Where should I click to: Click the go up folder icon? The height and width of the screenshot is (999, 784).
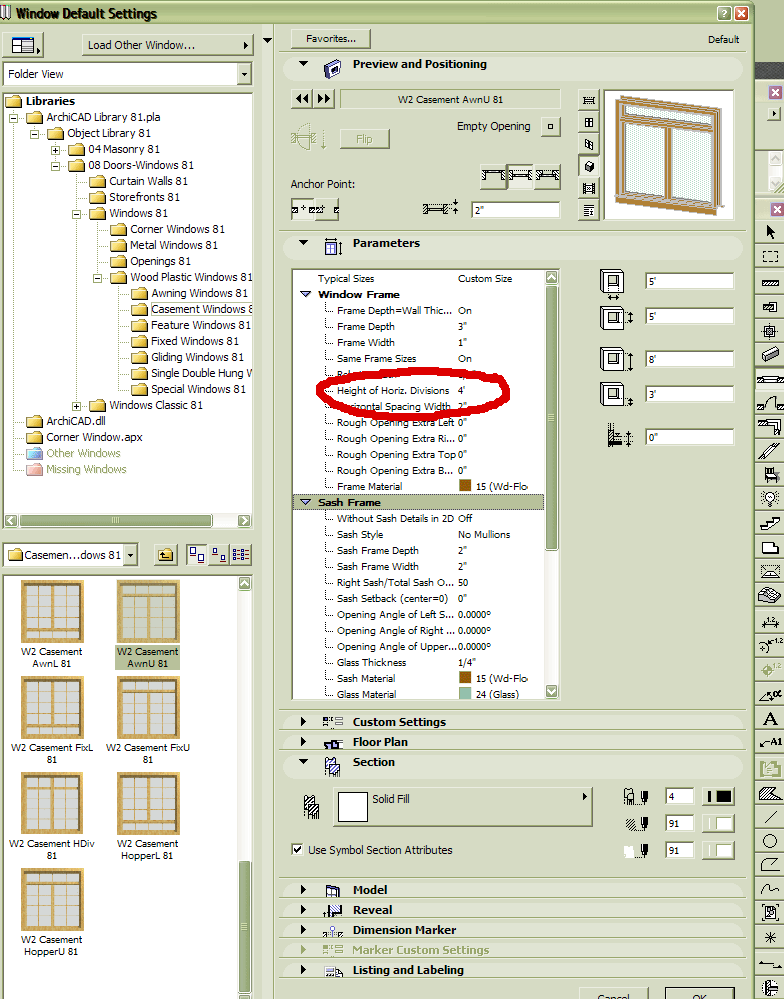(166, 555)
